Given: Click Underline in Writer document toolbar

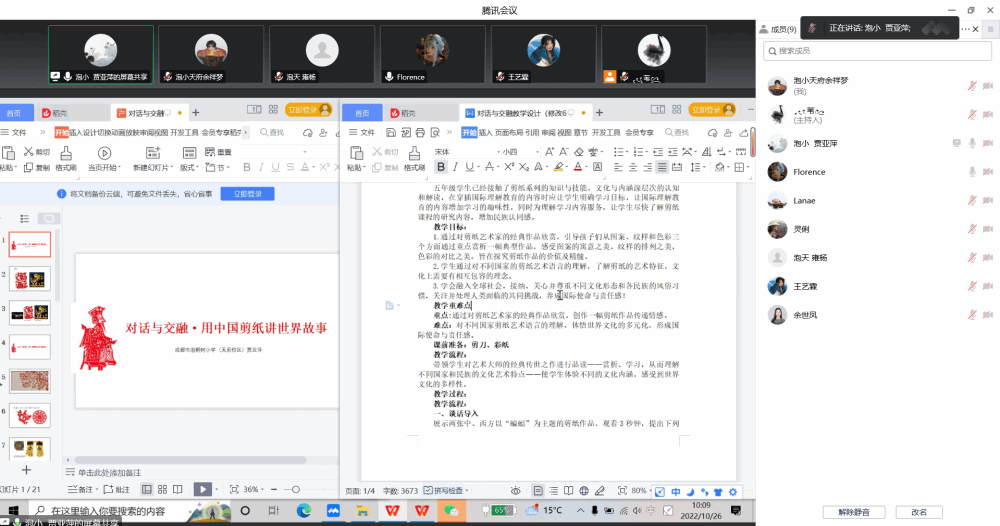Looking at the screenshot, I should click(x=469, y=167).
